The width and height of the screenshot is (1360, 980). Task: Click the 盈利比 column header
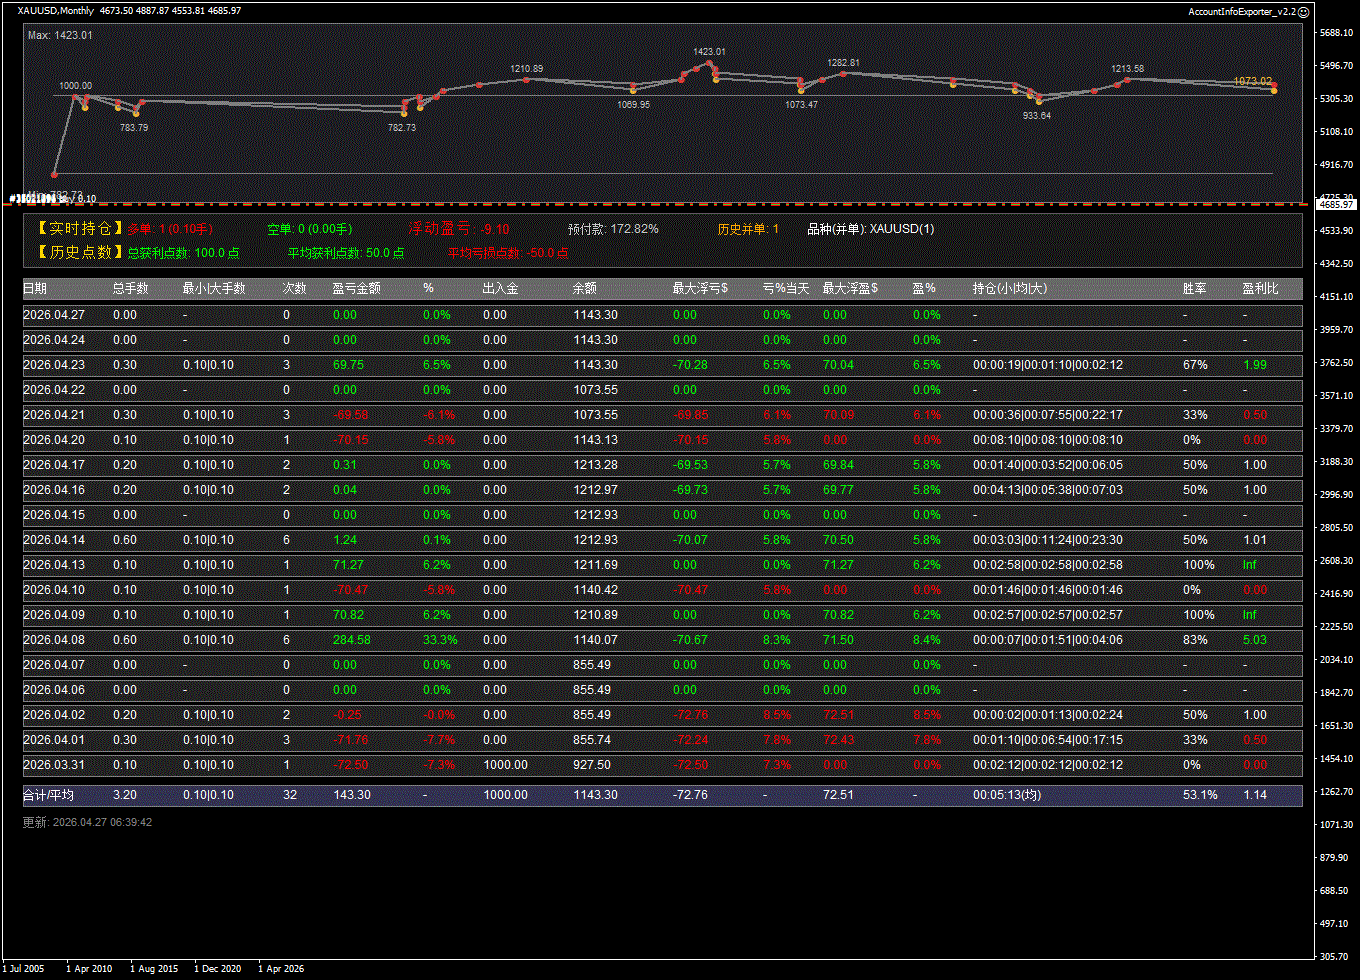tap(1258, 288)
